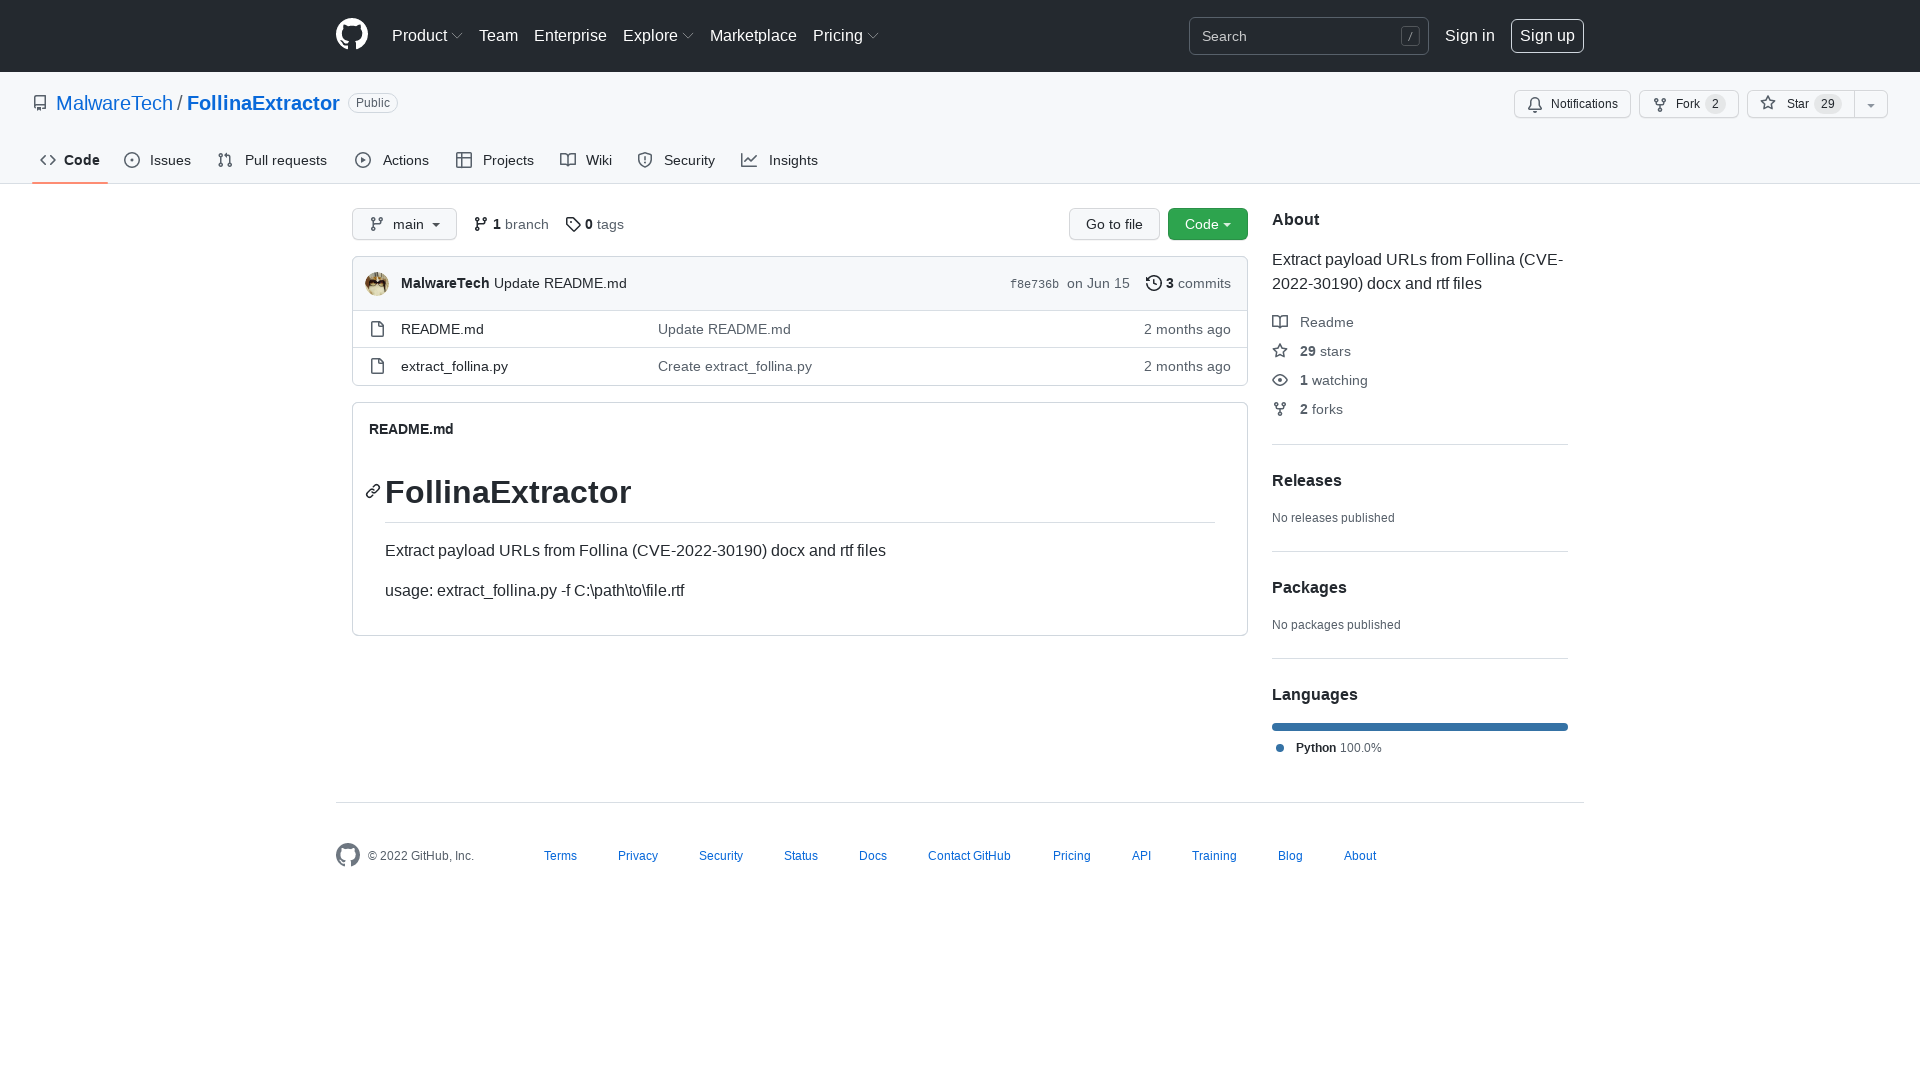Image resolution: width=1920 pixels, height=1080 pixels.
Task: Open the Pull requests tab
Action: point(272,160)
